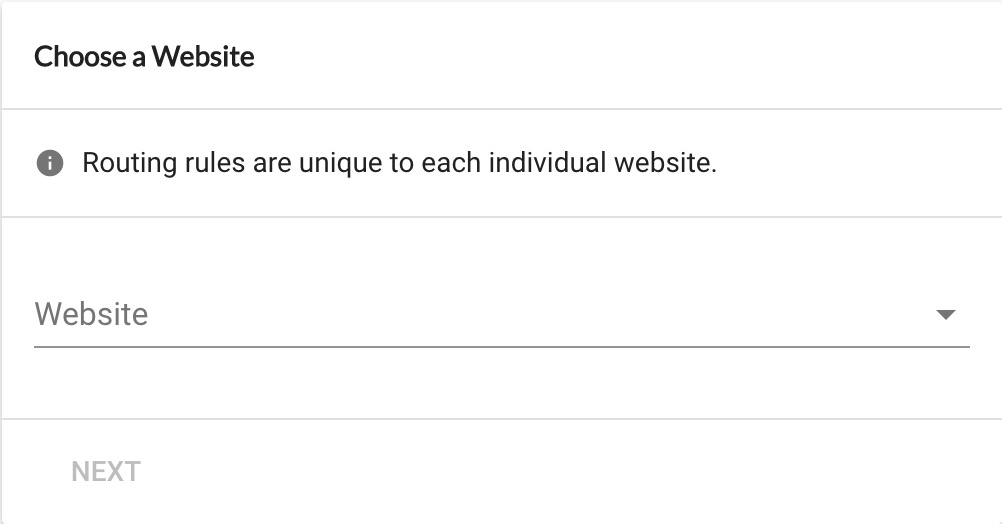Image resolution: width=1002 pixels, height=524 pixels.
Task: Click the 'Choose a Website' heading
Action: tap(144, 56)
